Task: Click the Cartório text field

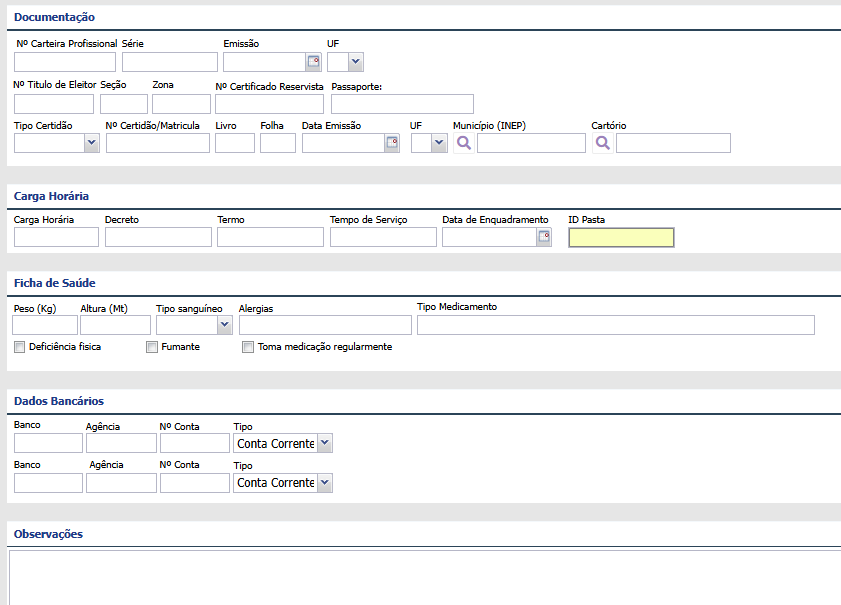Action: pos(673,143)
